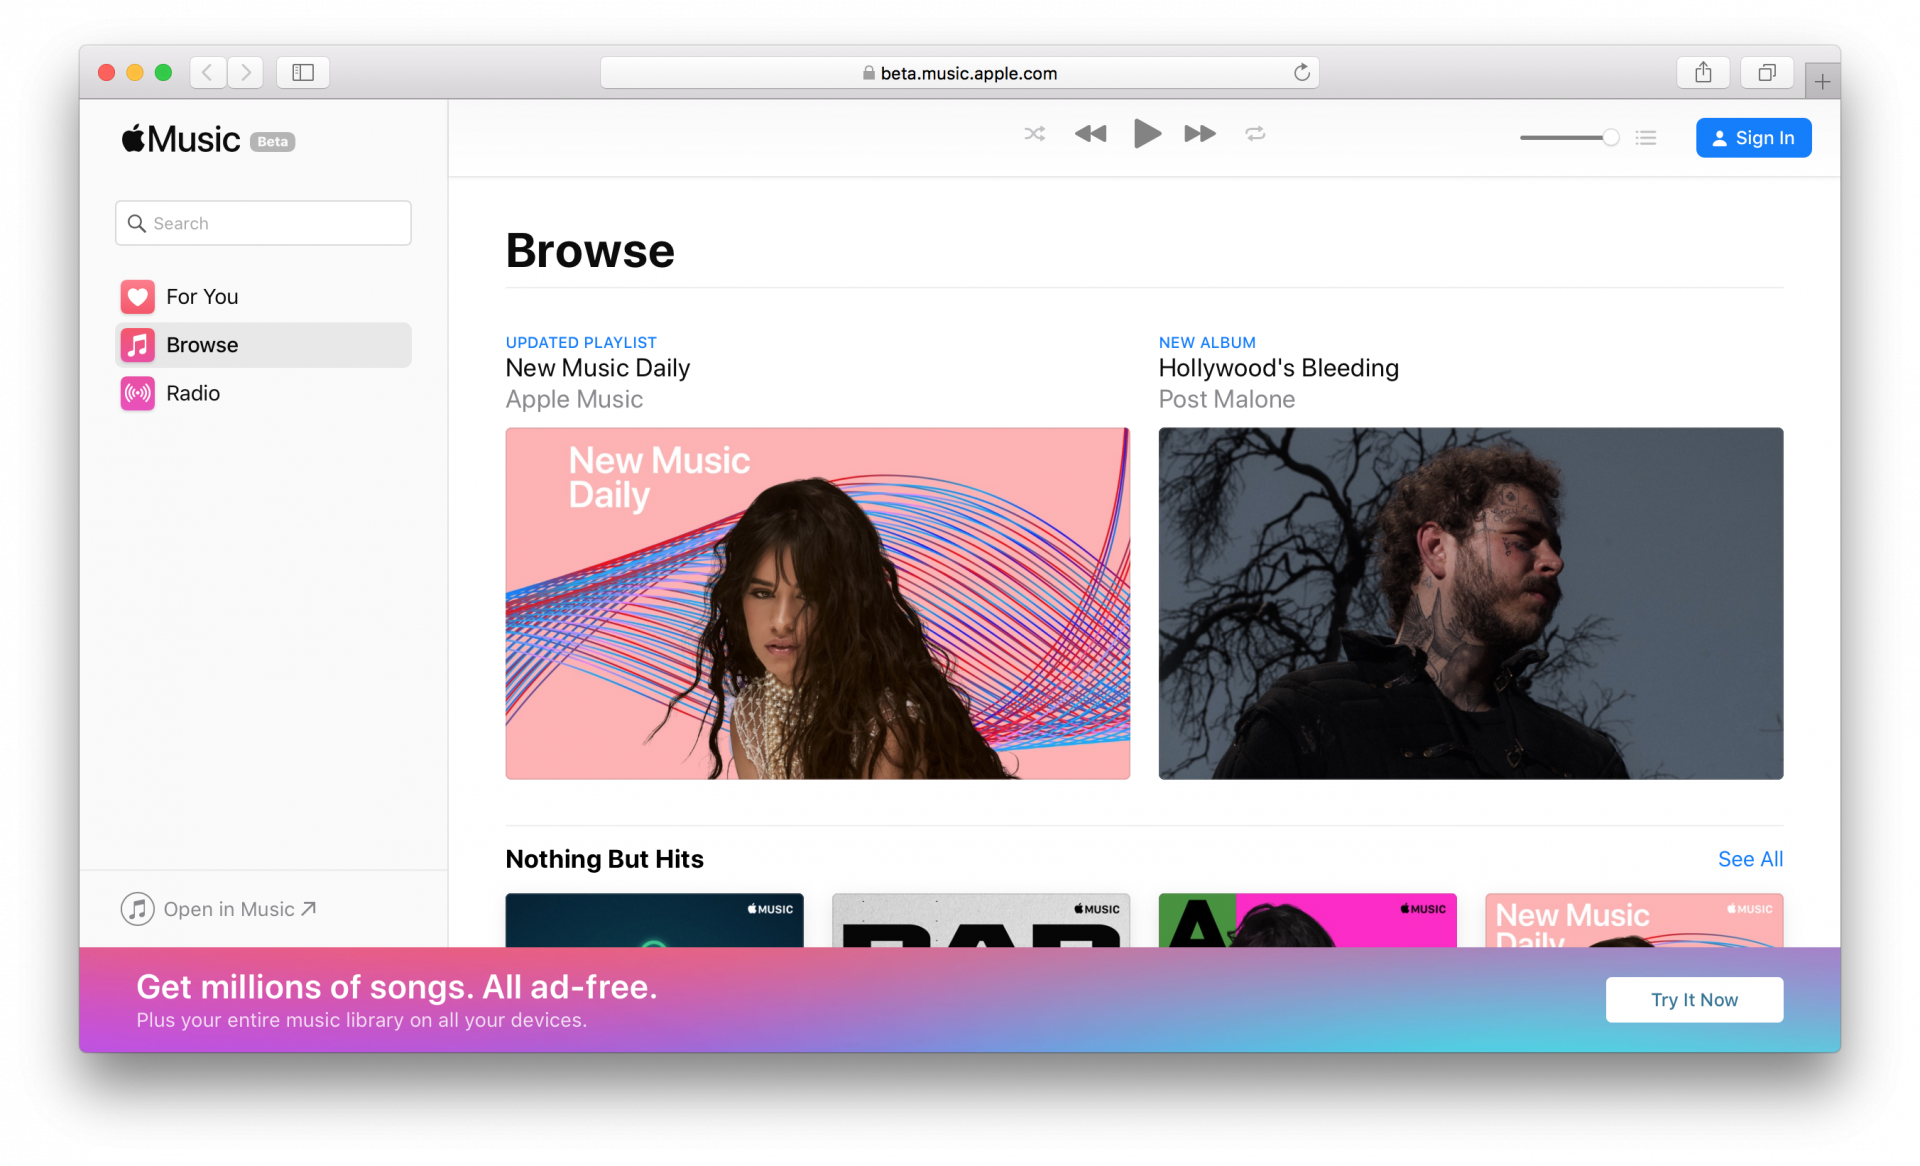
Task: Click New Music Daily title link
Action: 598,368
